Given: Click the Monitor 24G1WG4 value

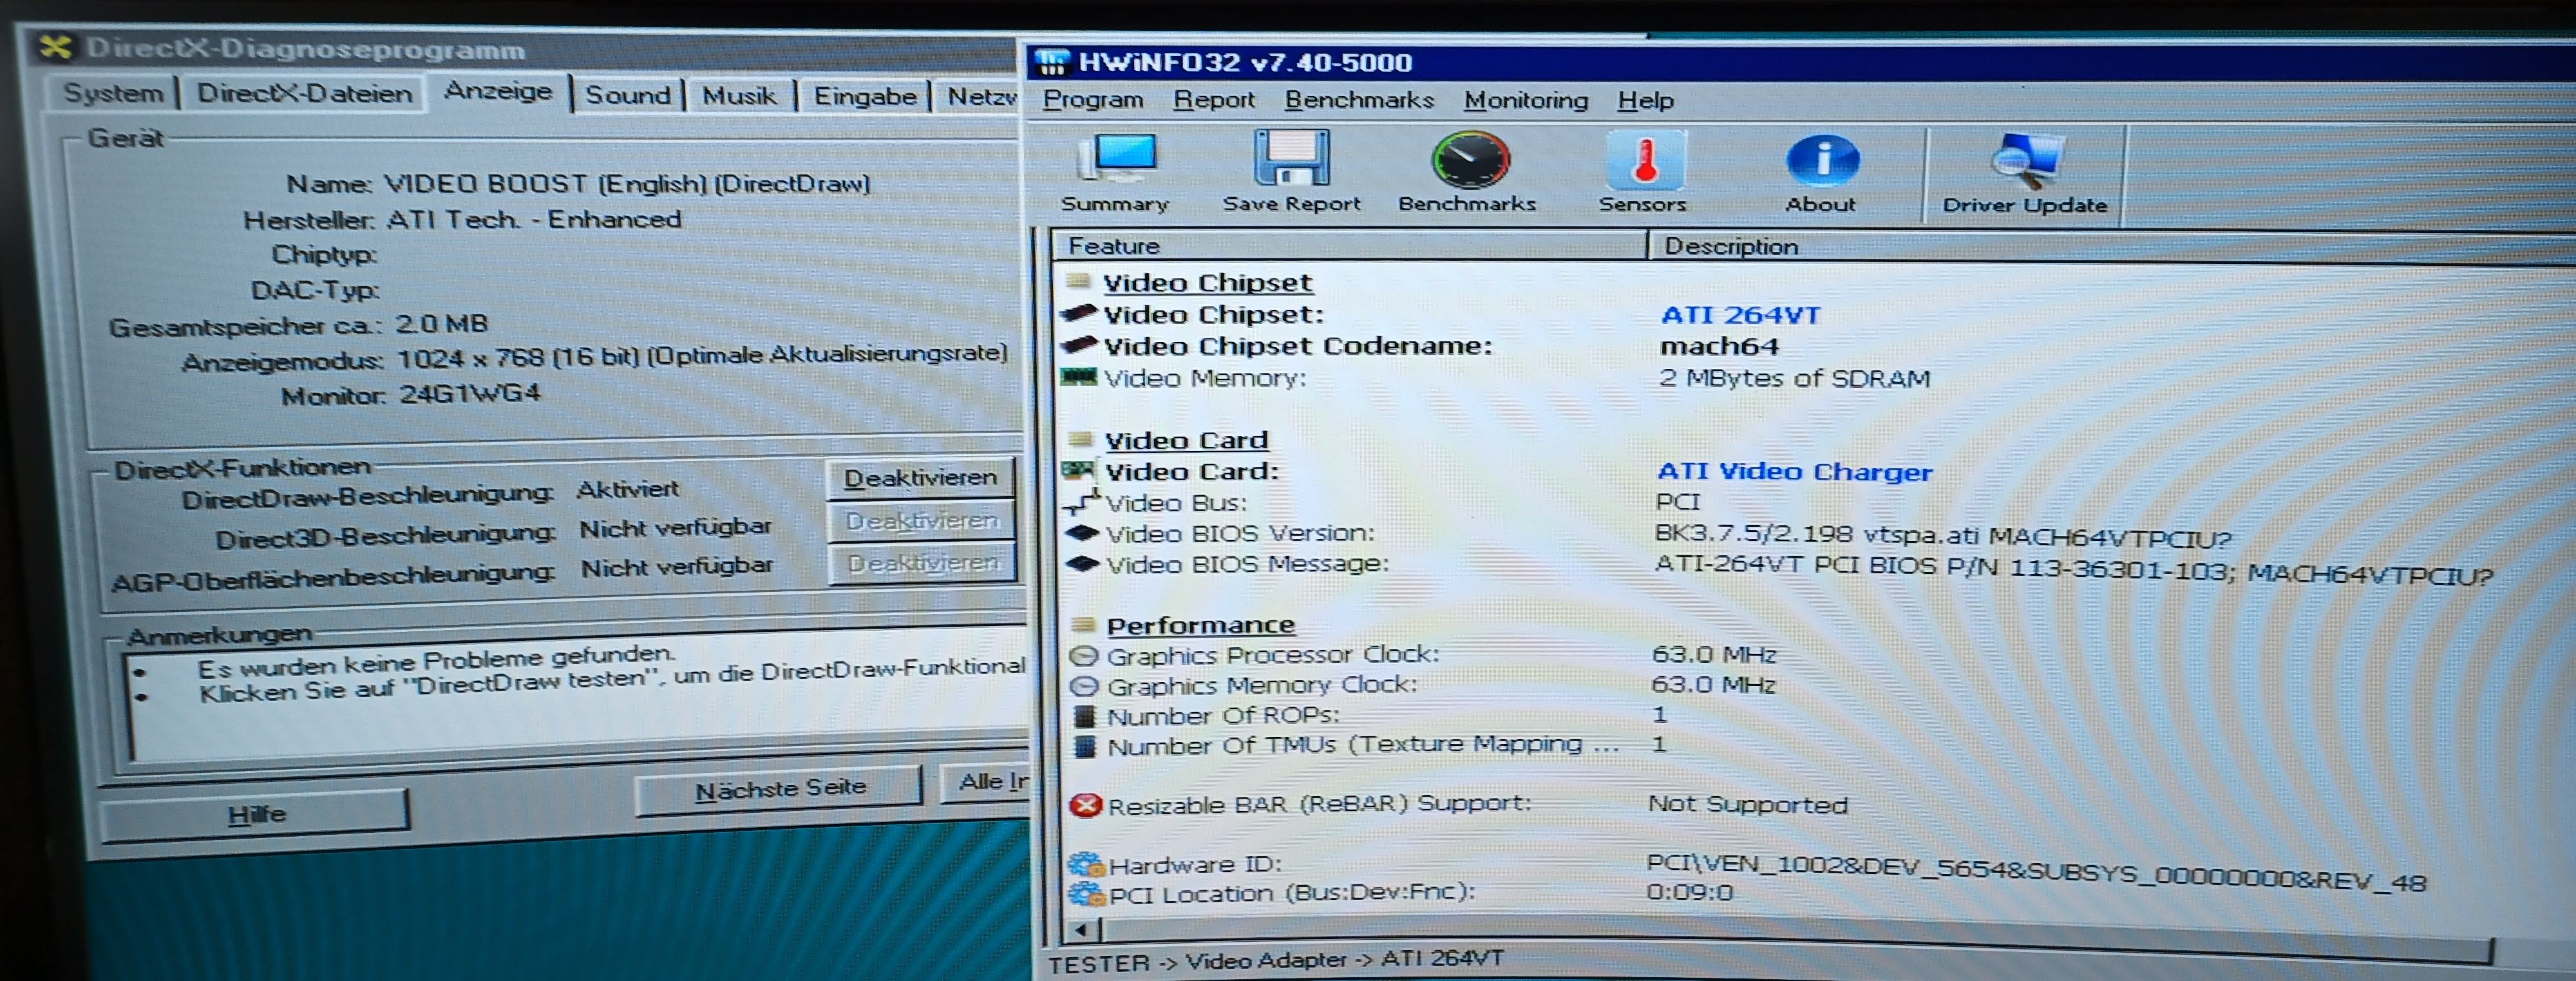Looking at the screenshot, I should tap(469, 393).
